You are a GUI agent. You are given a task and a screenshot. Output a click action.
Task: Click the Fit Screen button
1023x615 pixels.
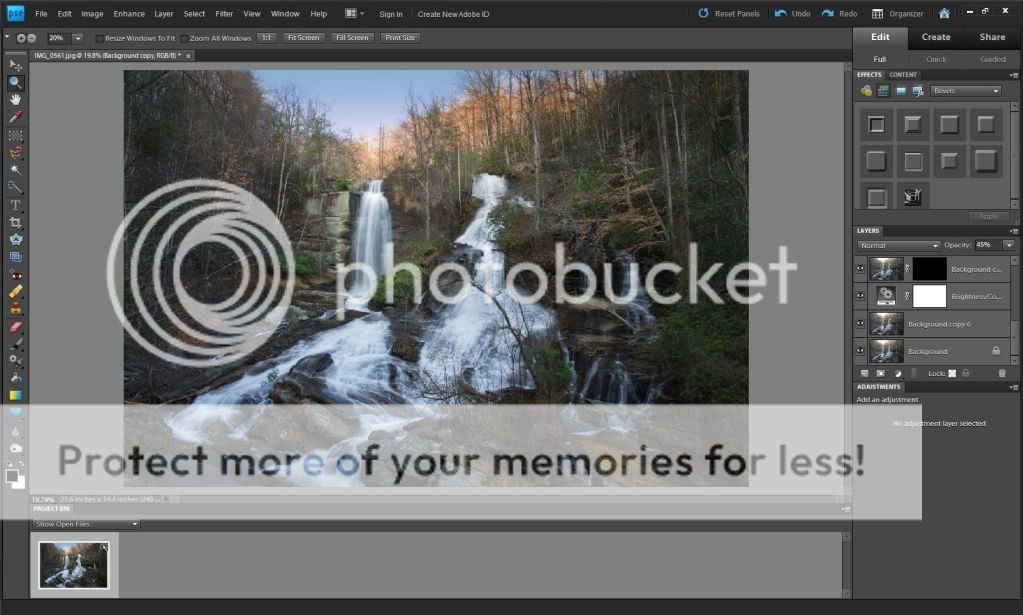coord(302,38)
